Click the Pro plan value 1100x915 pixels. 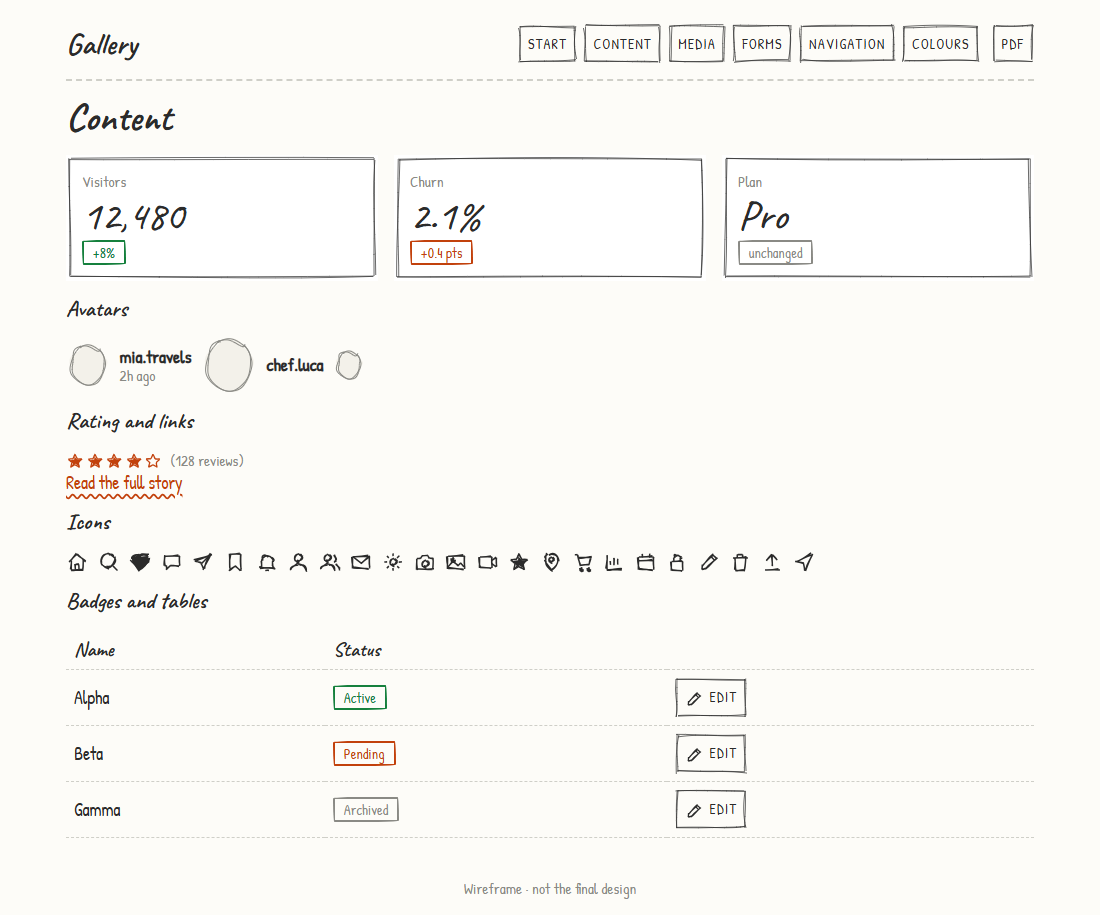point(765,216)
